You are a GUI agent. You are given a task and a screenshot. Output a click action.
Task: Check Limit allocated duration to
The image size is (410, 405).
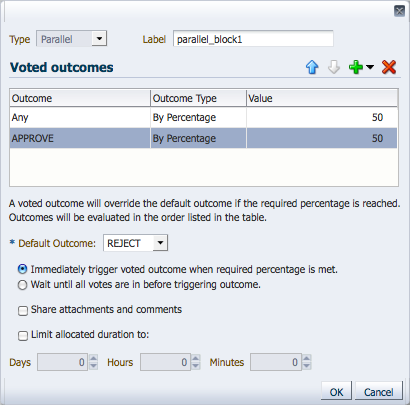point(23,335)
